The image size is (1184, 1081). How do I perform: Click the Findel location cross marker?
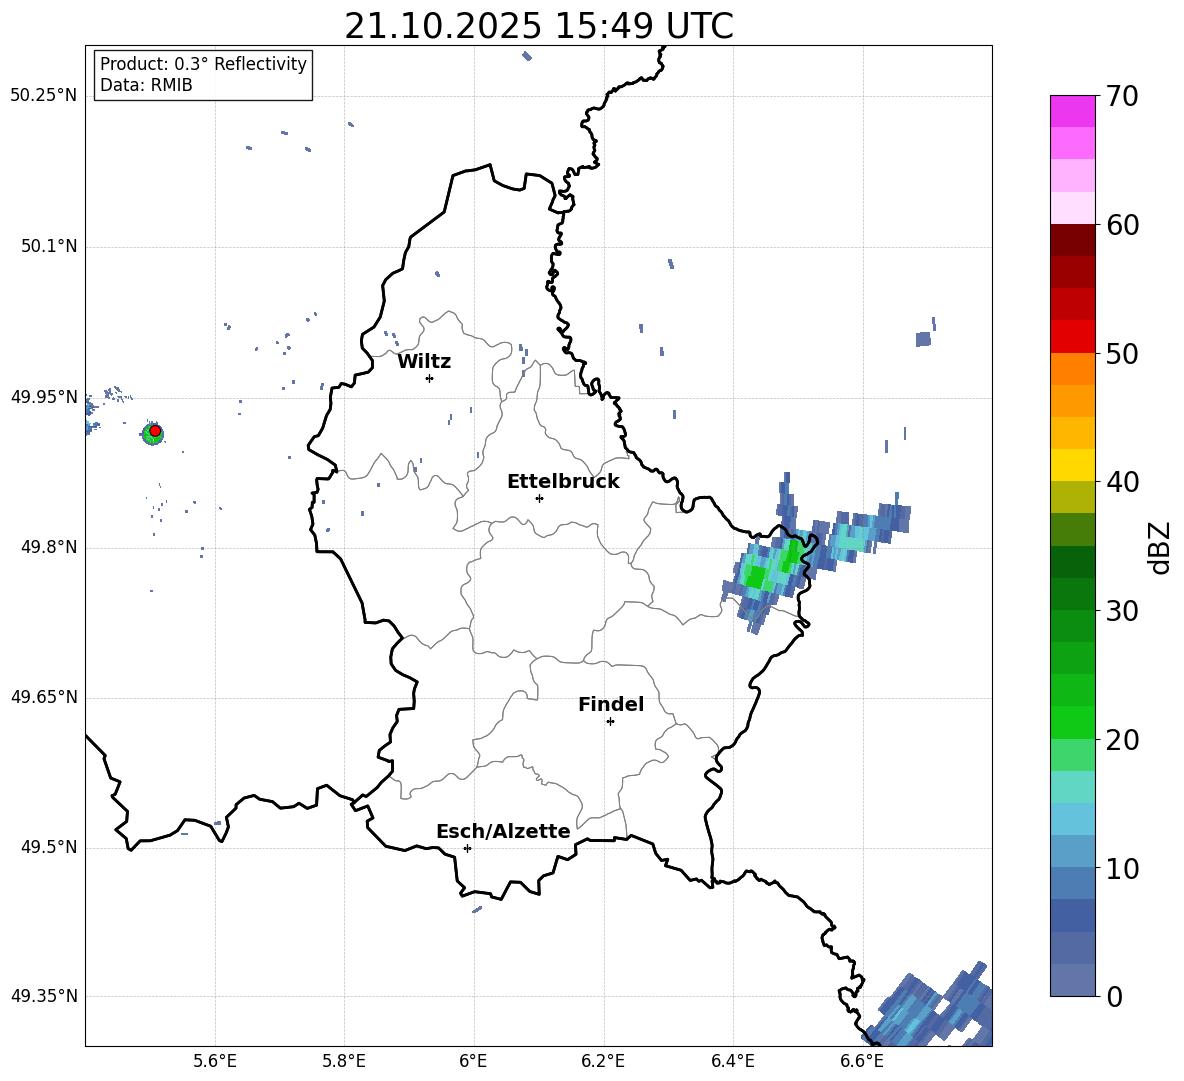(610, 722)
